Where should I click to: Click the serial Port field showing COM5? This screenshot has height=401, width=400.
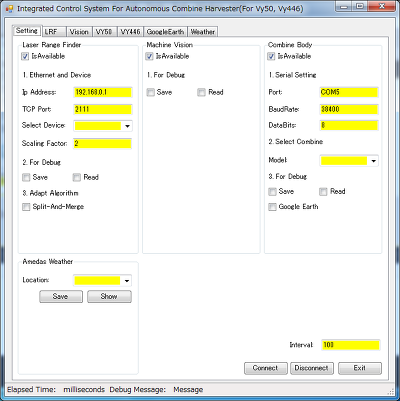tap(349, 92)
